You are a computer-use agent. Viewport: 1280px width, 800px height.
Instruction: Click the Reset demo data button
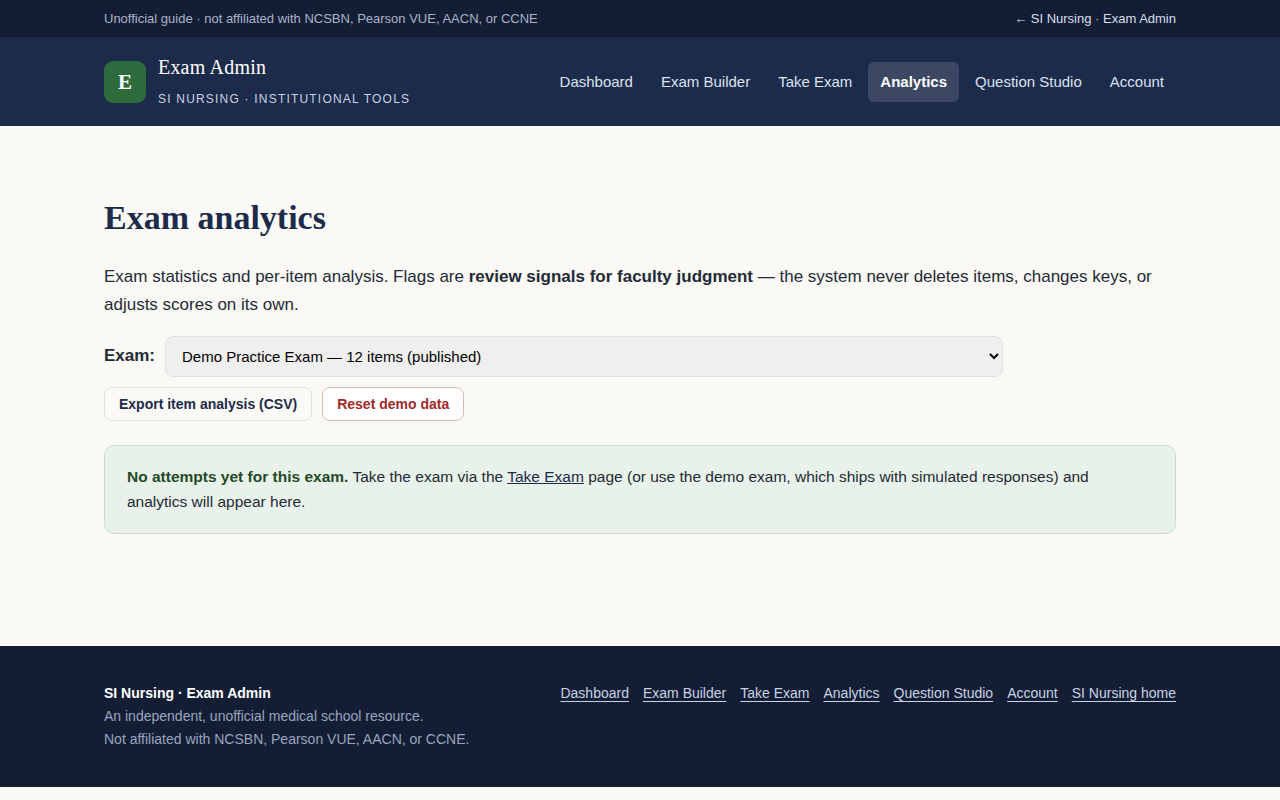click(x=393, y=404)
